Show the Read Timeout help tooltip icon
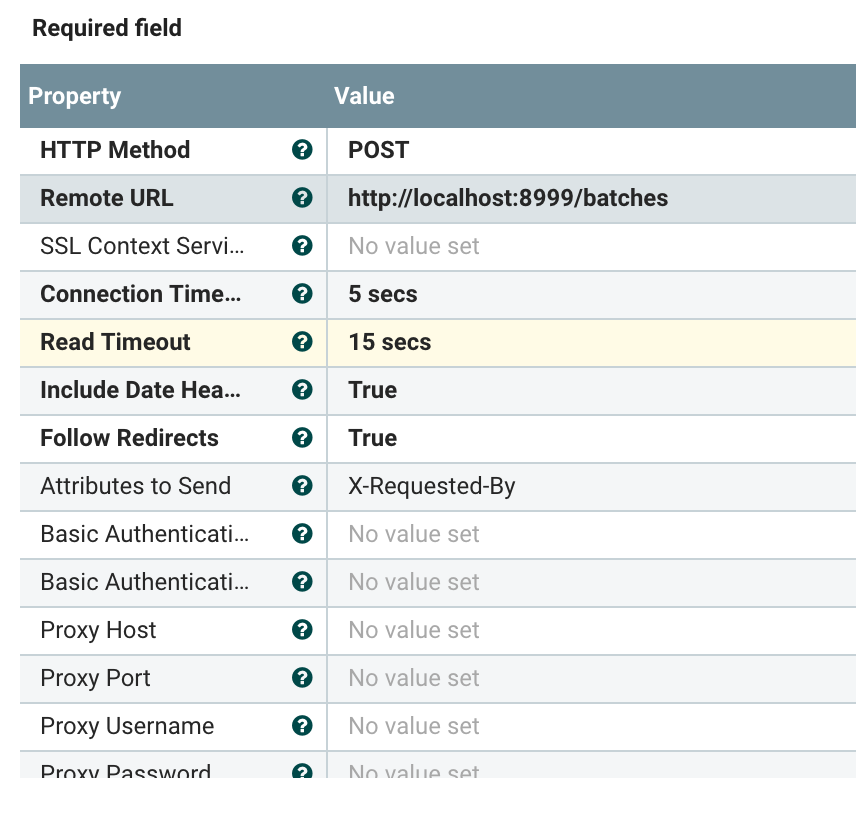The height and width of the screenshot is (832, 856). [x=302, y=342]
